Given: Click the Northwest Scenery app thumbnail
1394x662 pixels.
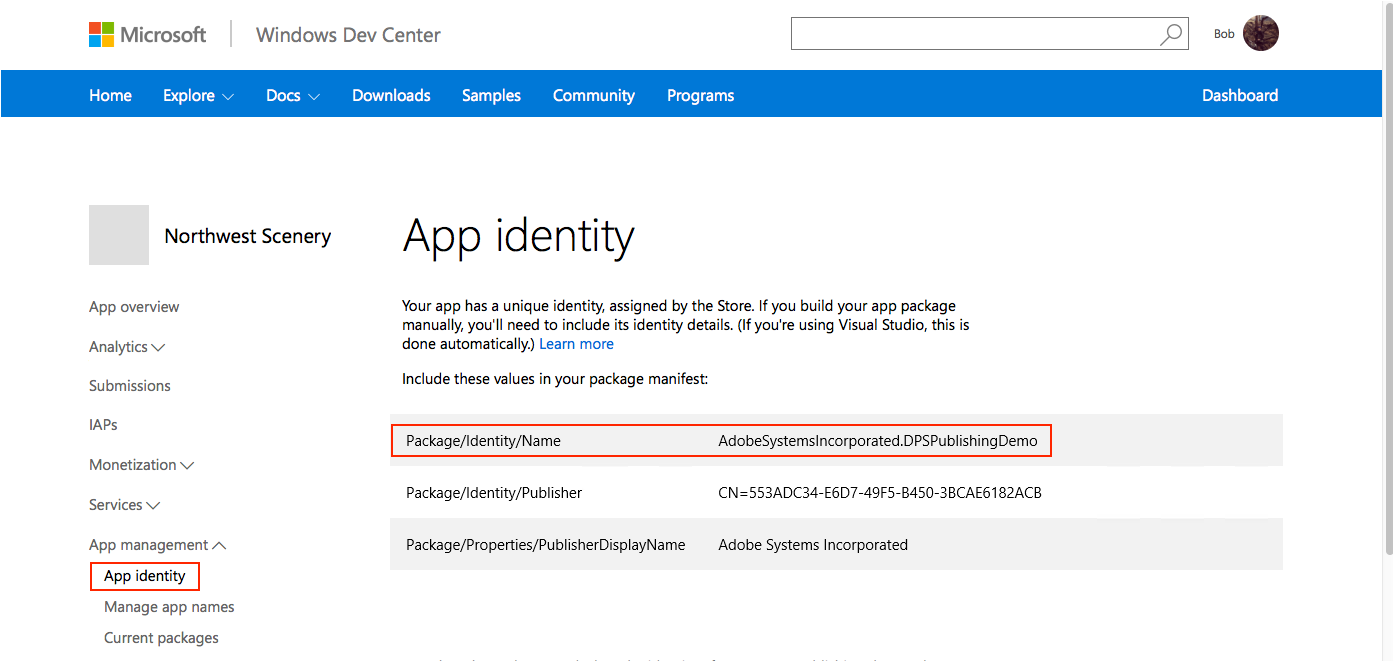Looking at the screenshot, I should [119, 235].
